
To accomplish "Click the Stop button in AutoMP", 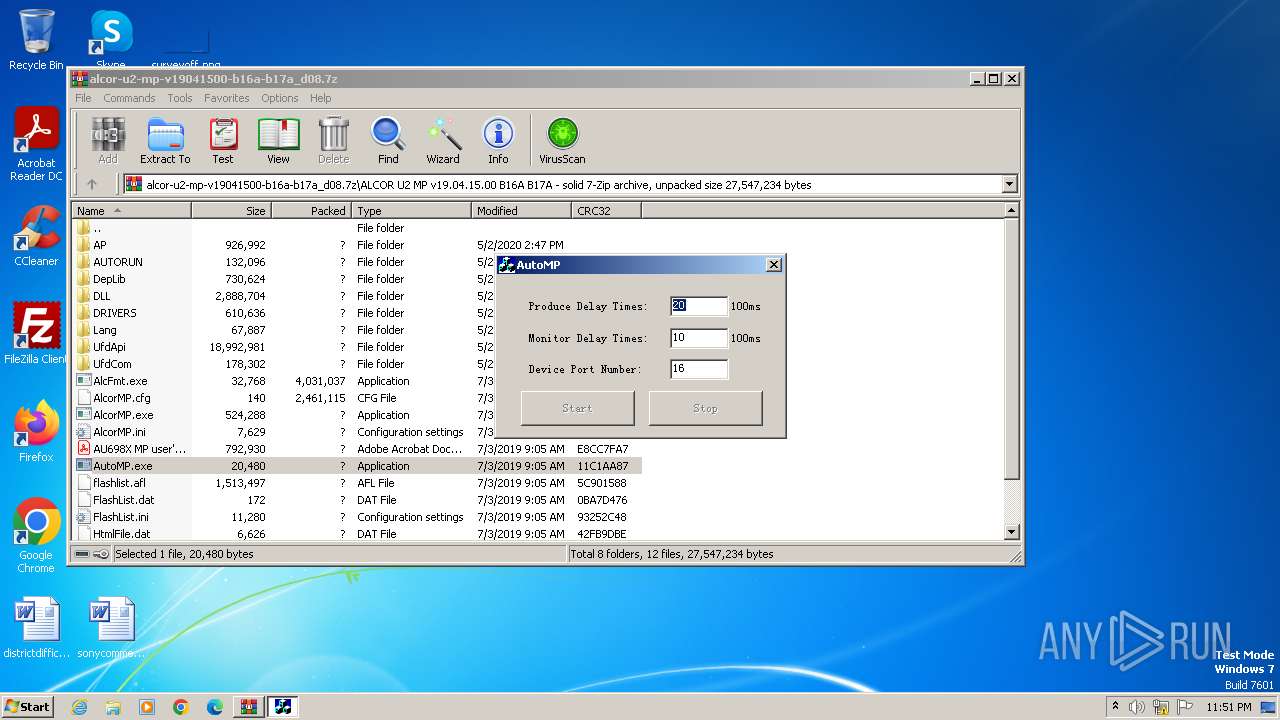I will [x=705, y=408].
